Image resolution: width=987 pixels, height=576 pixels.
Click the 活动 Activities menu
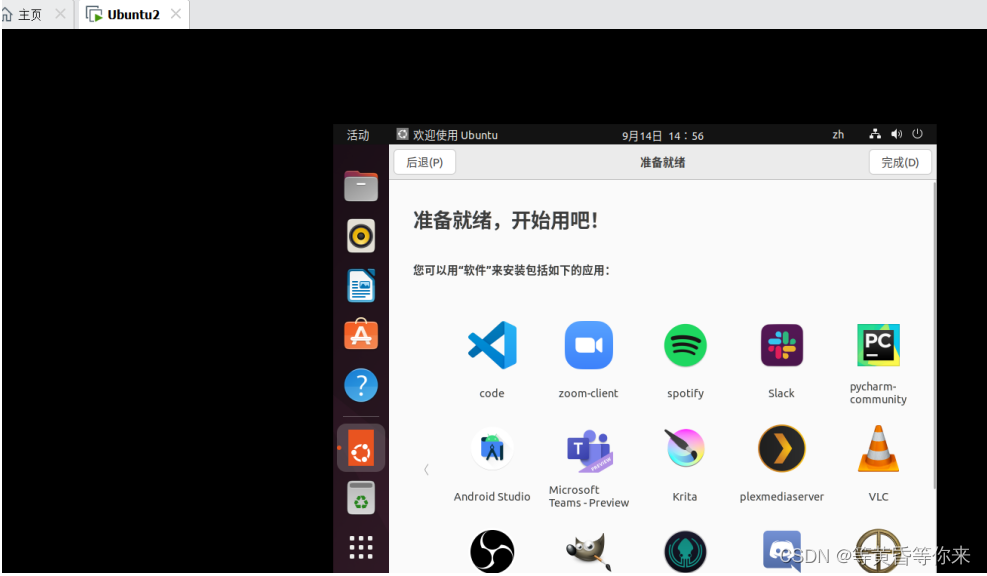click(x=358, y=135)
